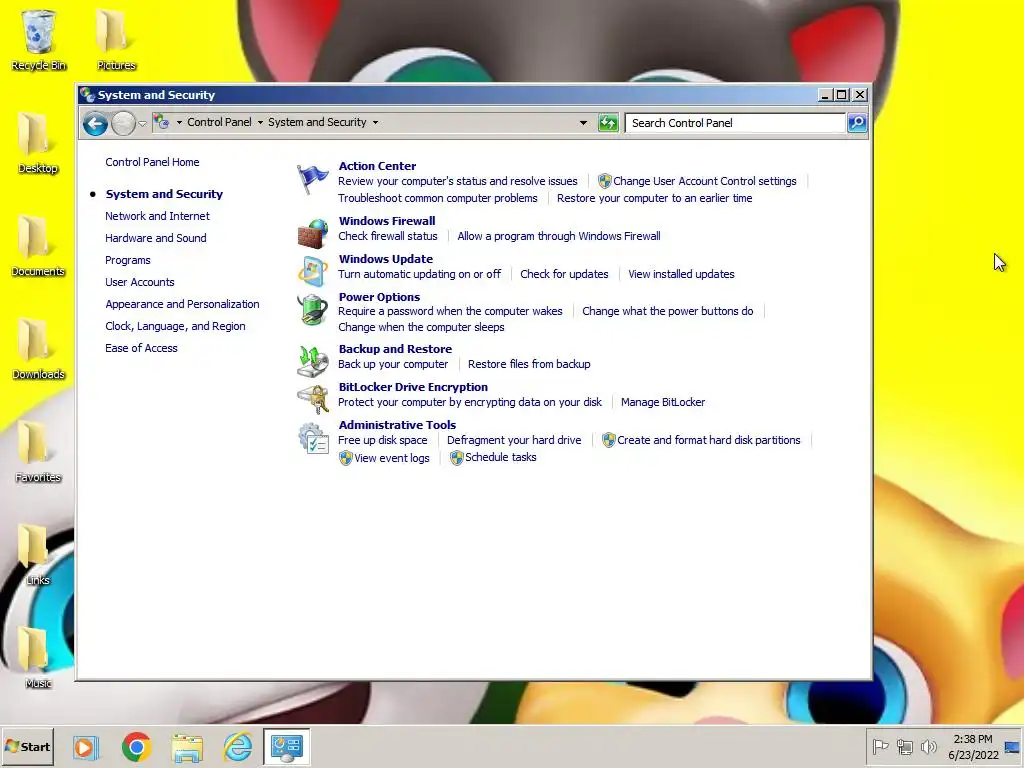Click System and Security in the breadcrumb

[317, 122]
